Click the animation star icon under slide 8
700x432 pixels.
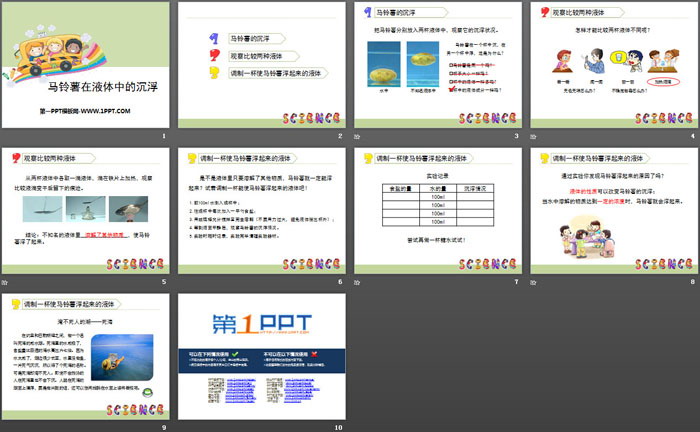(533, 282)
